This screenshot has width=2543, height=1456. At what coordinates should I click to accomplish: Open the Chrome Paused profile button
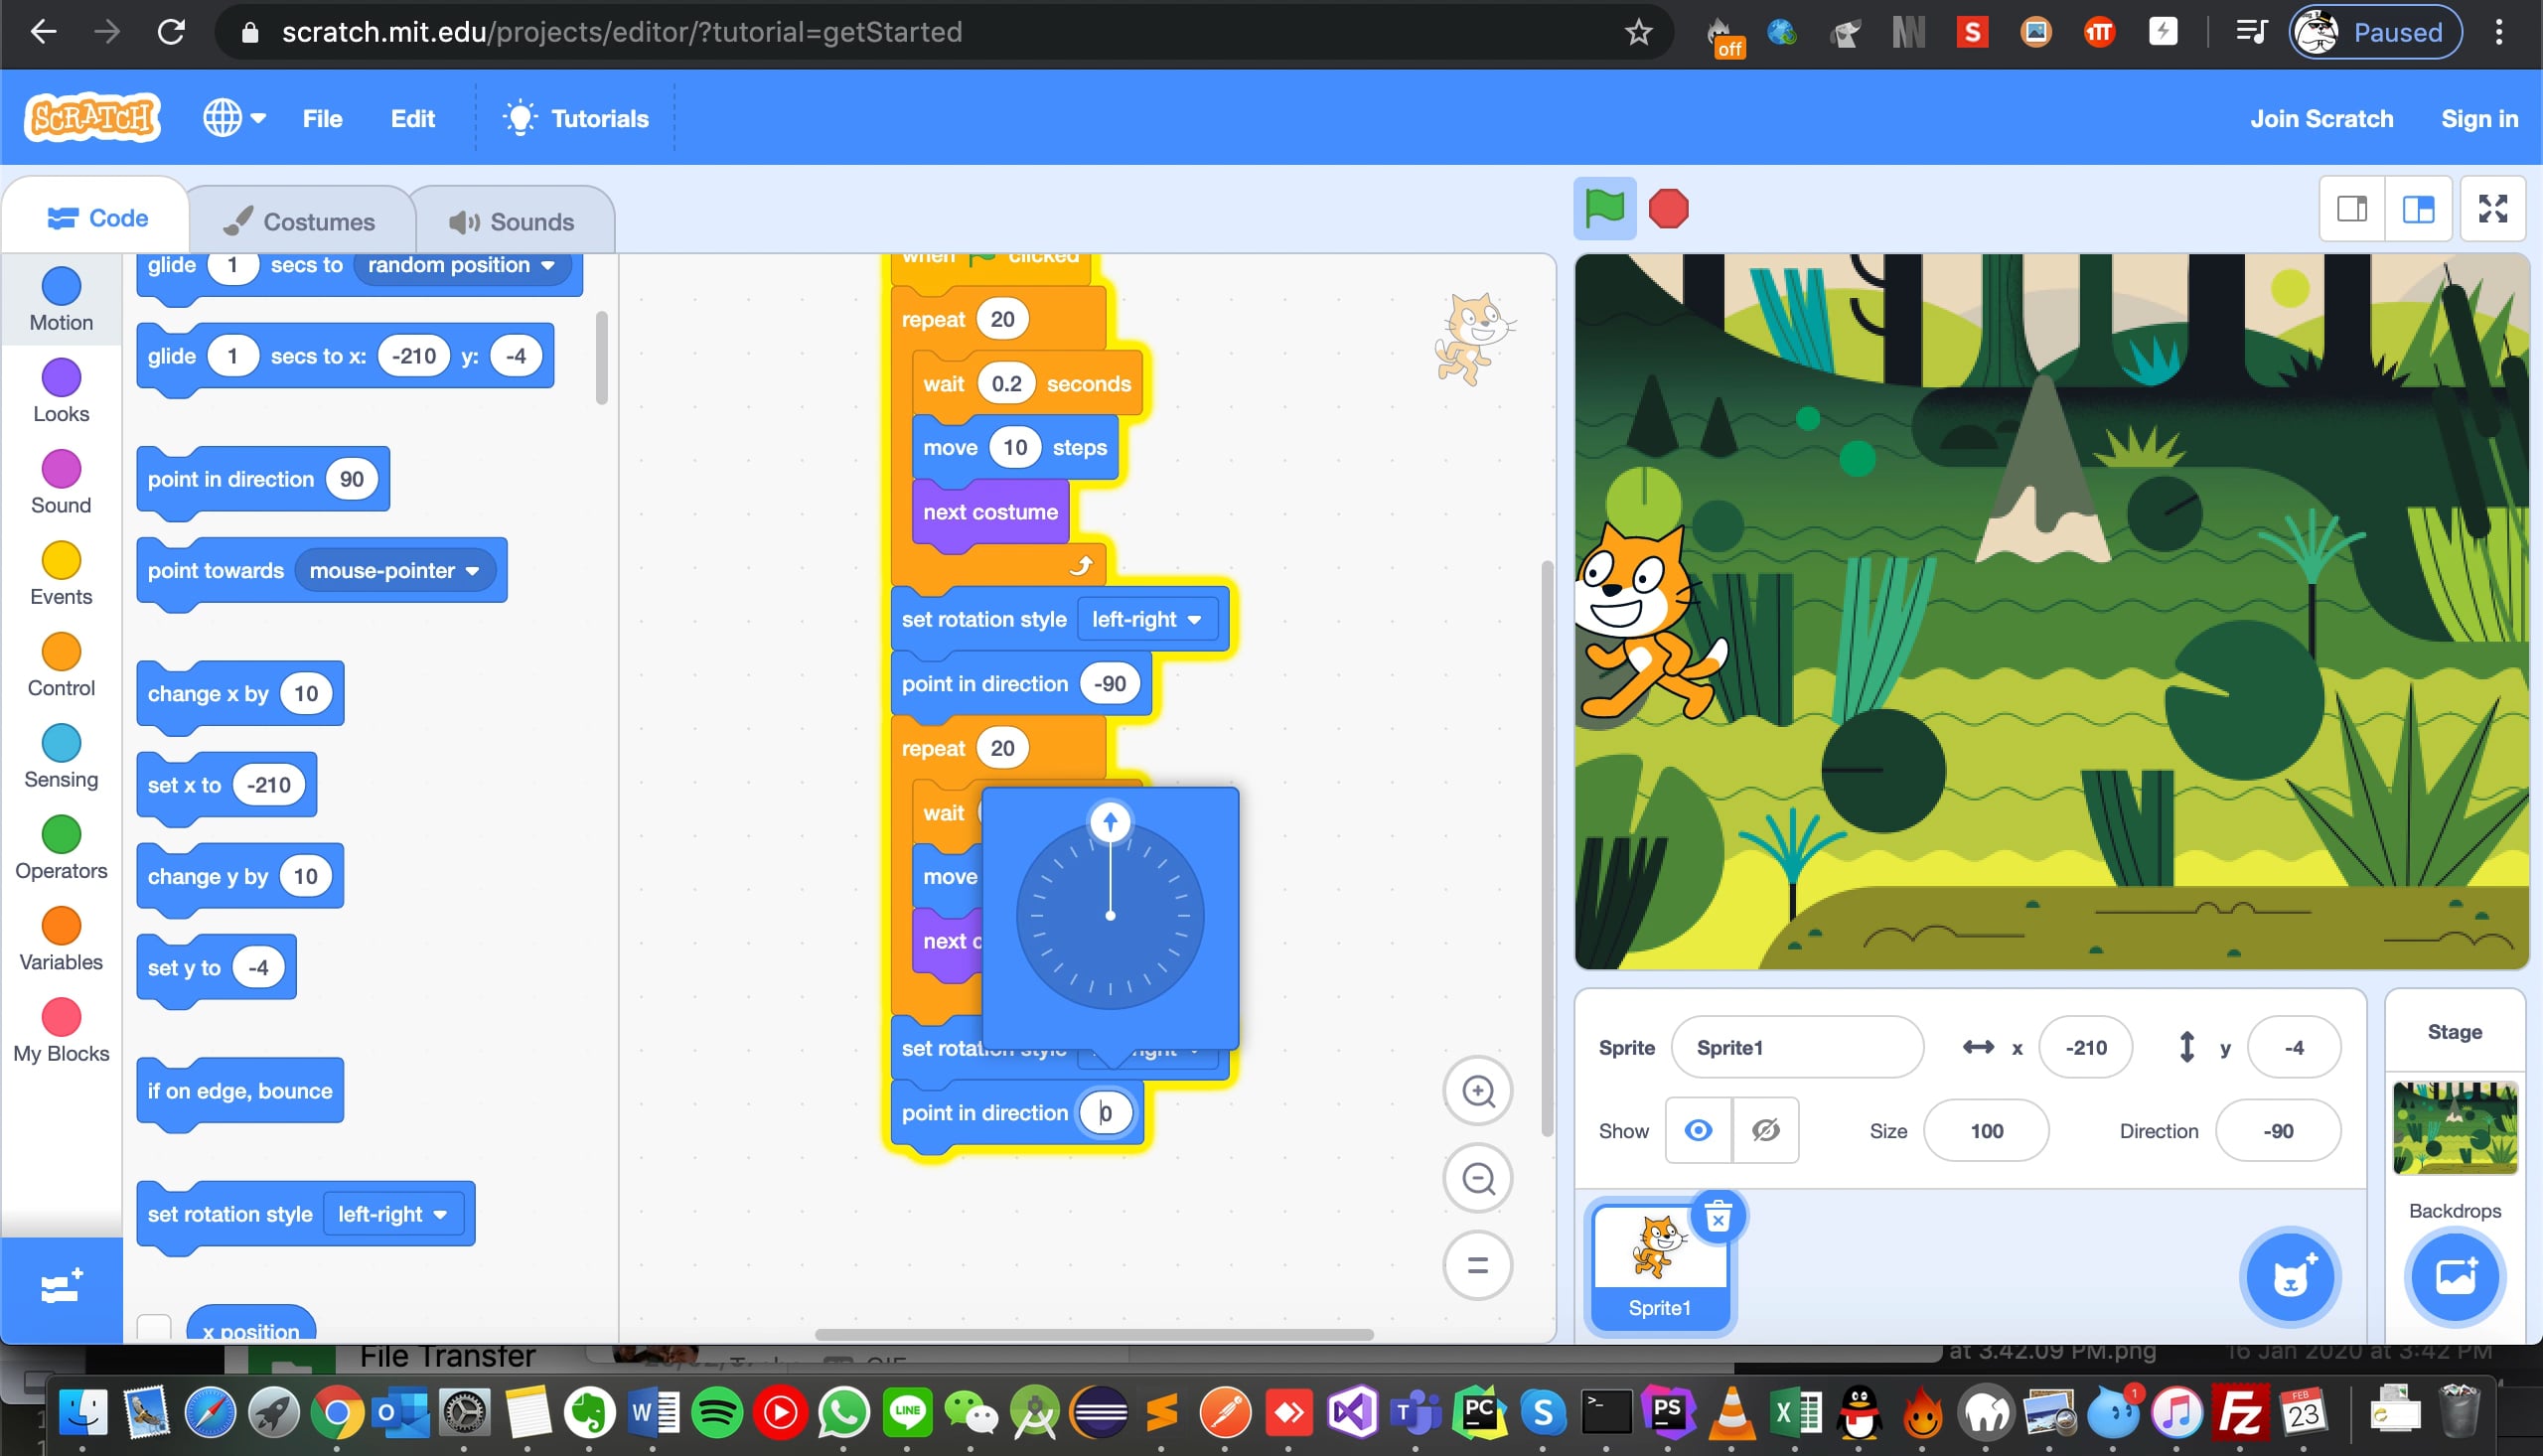point(2375,32)
